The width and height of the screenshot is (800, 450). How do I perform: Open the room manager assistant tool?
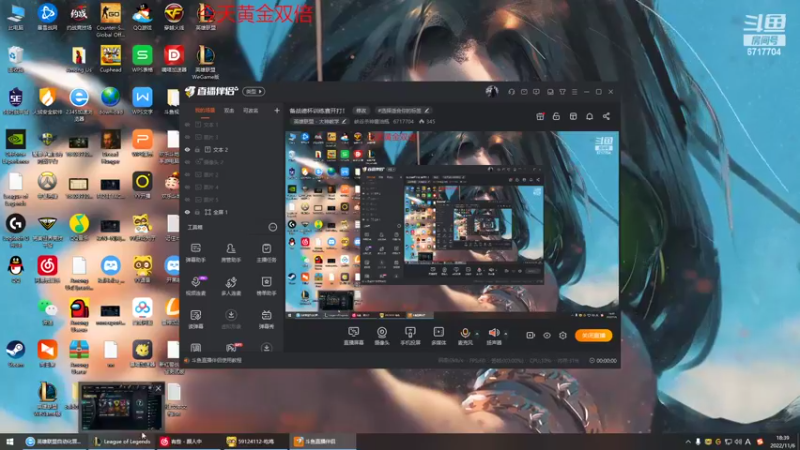(x=231, y=253)
